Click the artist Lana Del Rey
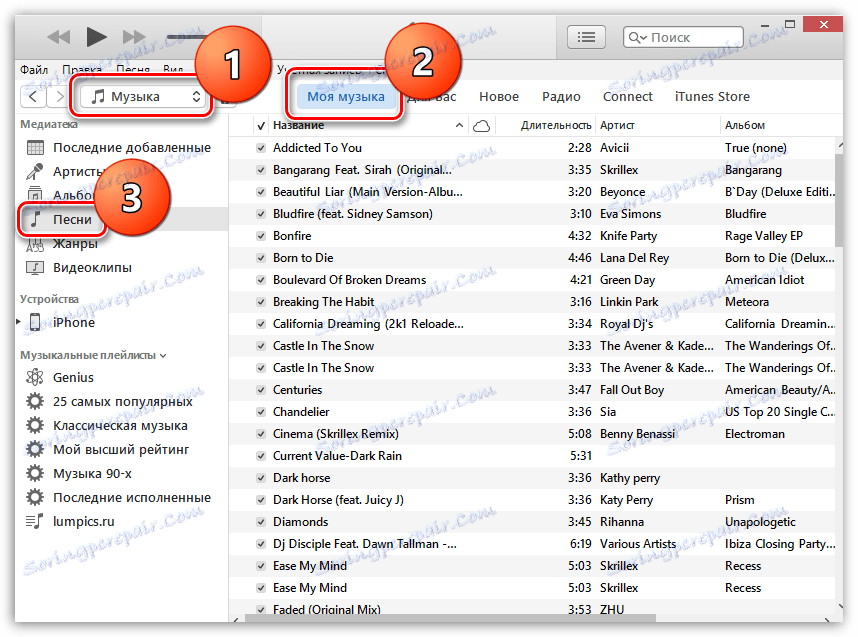This screenshot has height=637, width=858. point(634,258)
